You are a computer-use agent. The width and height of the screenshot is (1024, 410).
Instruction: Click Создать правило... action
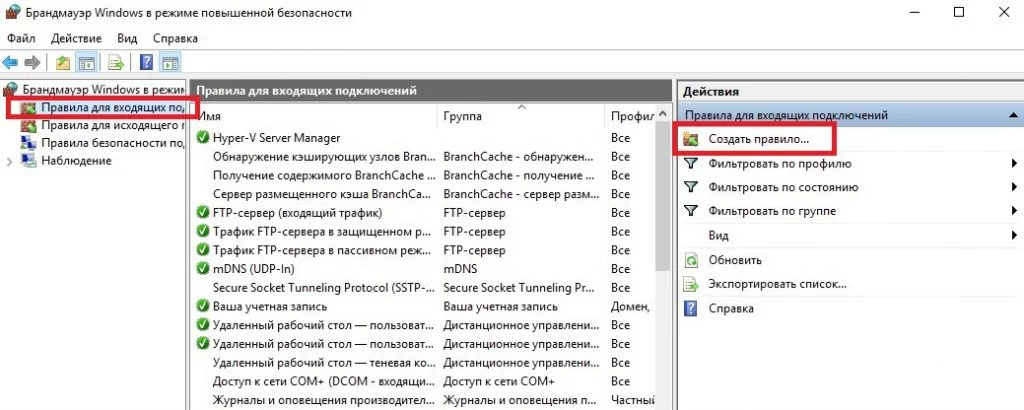click(758, 139)
